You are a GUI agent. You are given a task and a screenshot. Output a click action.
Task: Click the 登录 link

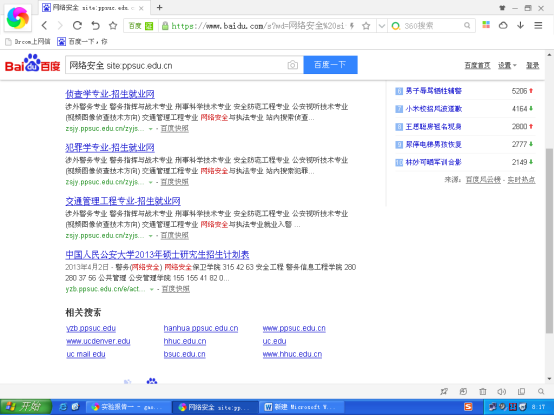click(x=532, y=65)
